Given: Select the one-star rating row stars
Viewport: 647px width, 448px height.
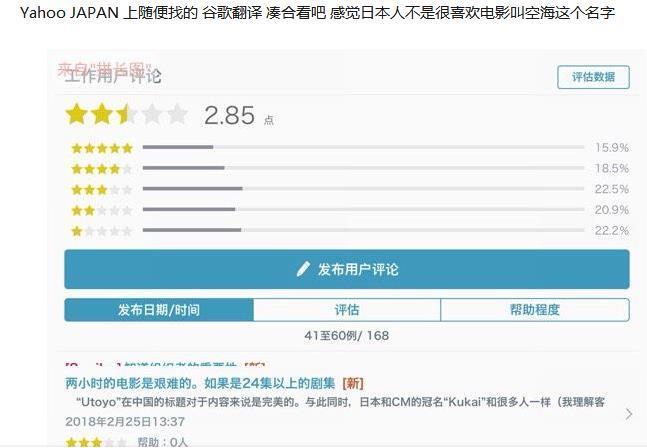Looking at the screenshot, I should tap(102, 231).
